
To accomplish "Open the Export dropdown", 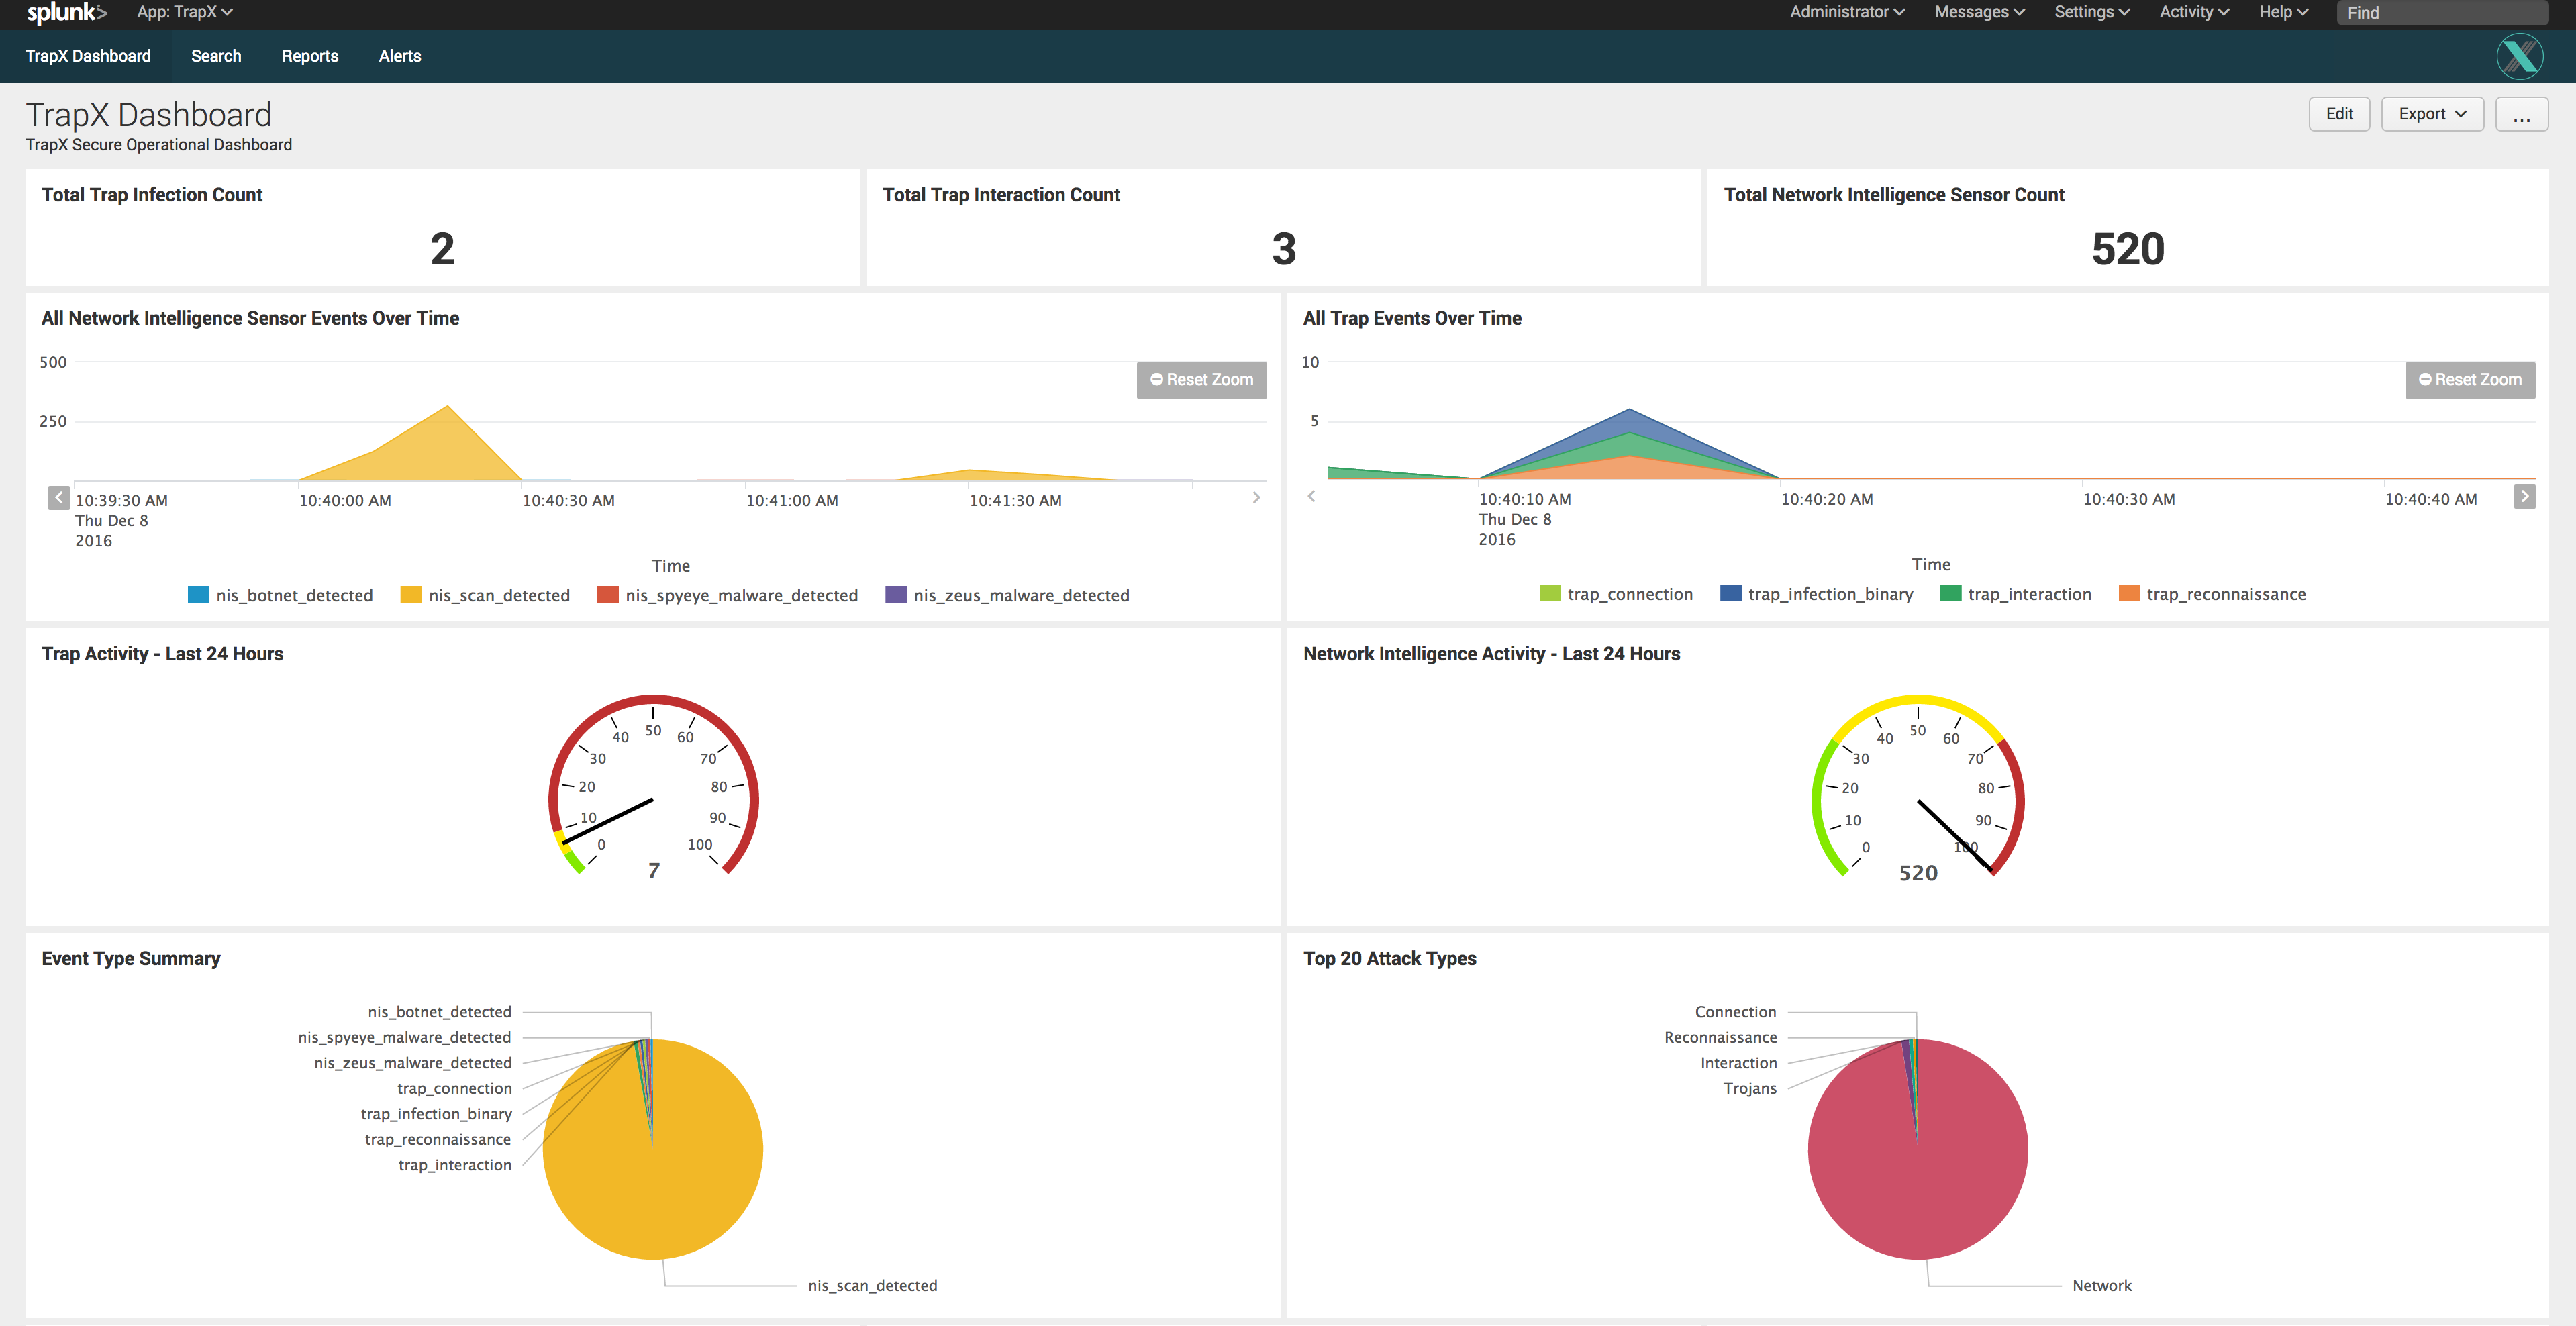I will [x=2432, y=114].
